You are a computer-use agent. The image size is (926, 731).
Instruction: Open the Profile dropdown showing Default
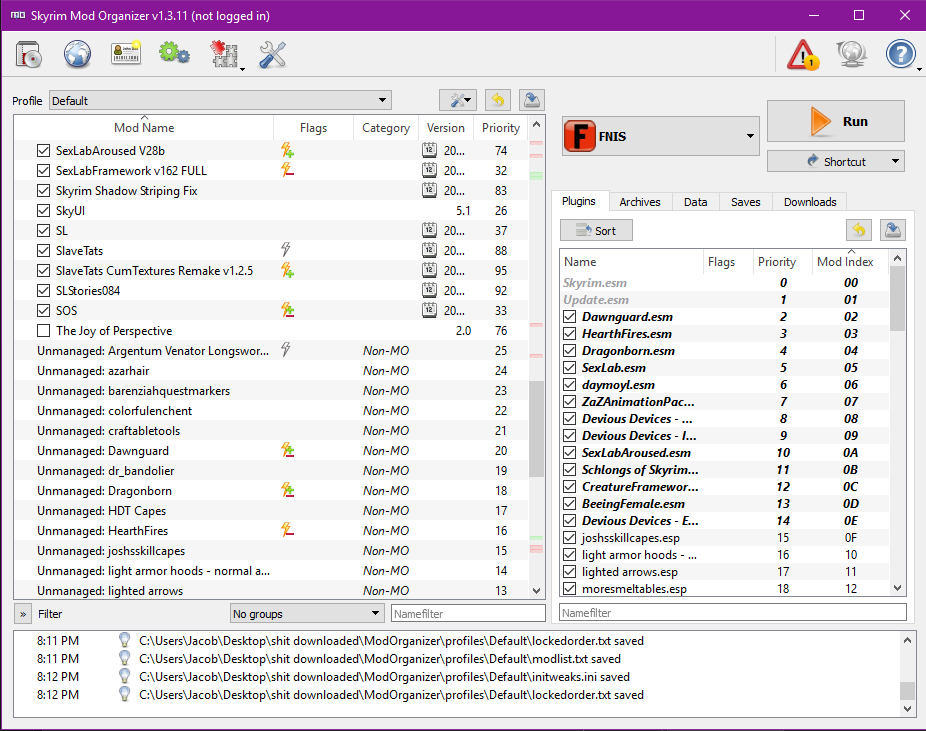[x=220, y=100]
